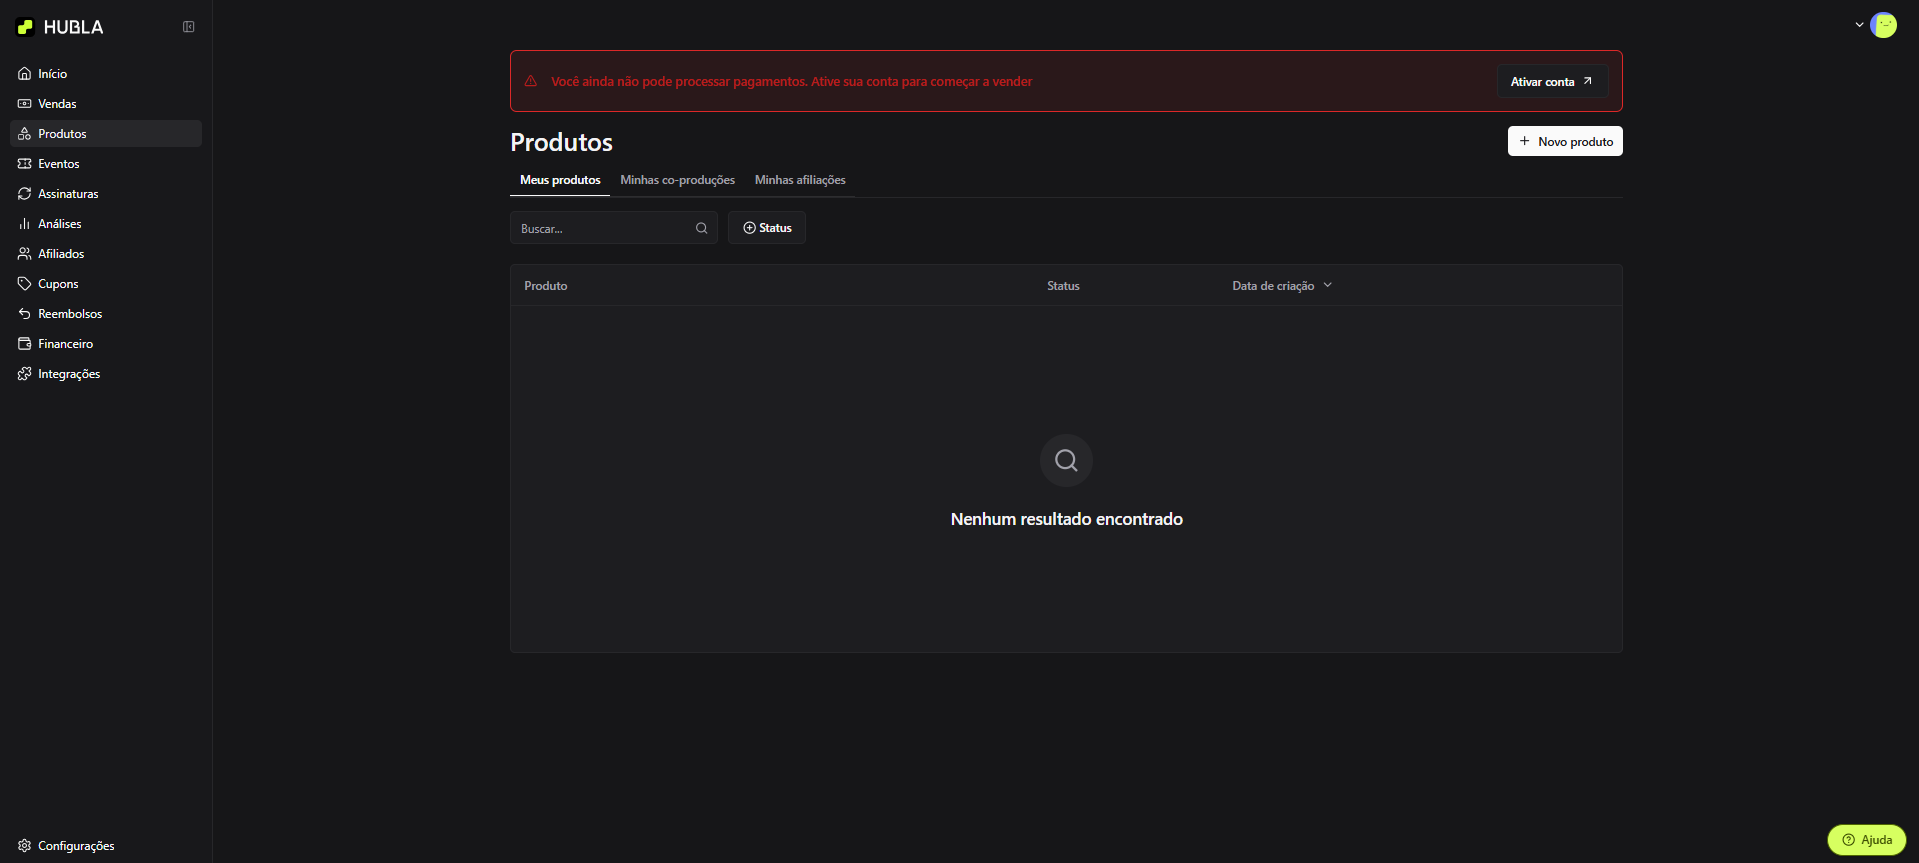The height and width of the screenshot is (863, 1919).
Task: Open Reembolsos undo arrow icon
Action: 25,314
